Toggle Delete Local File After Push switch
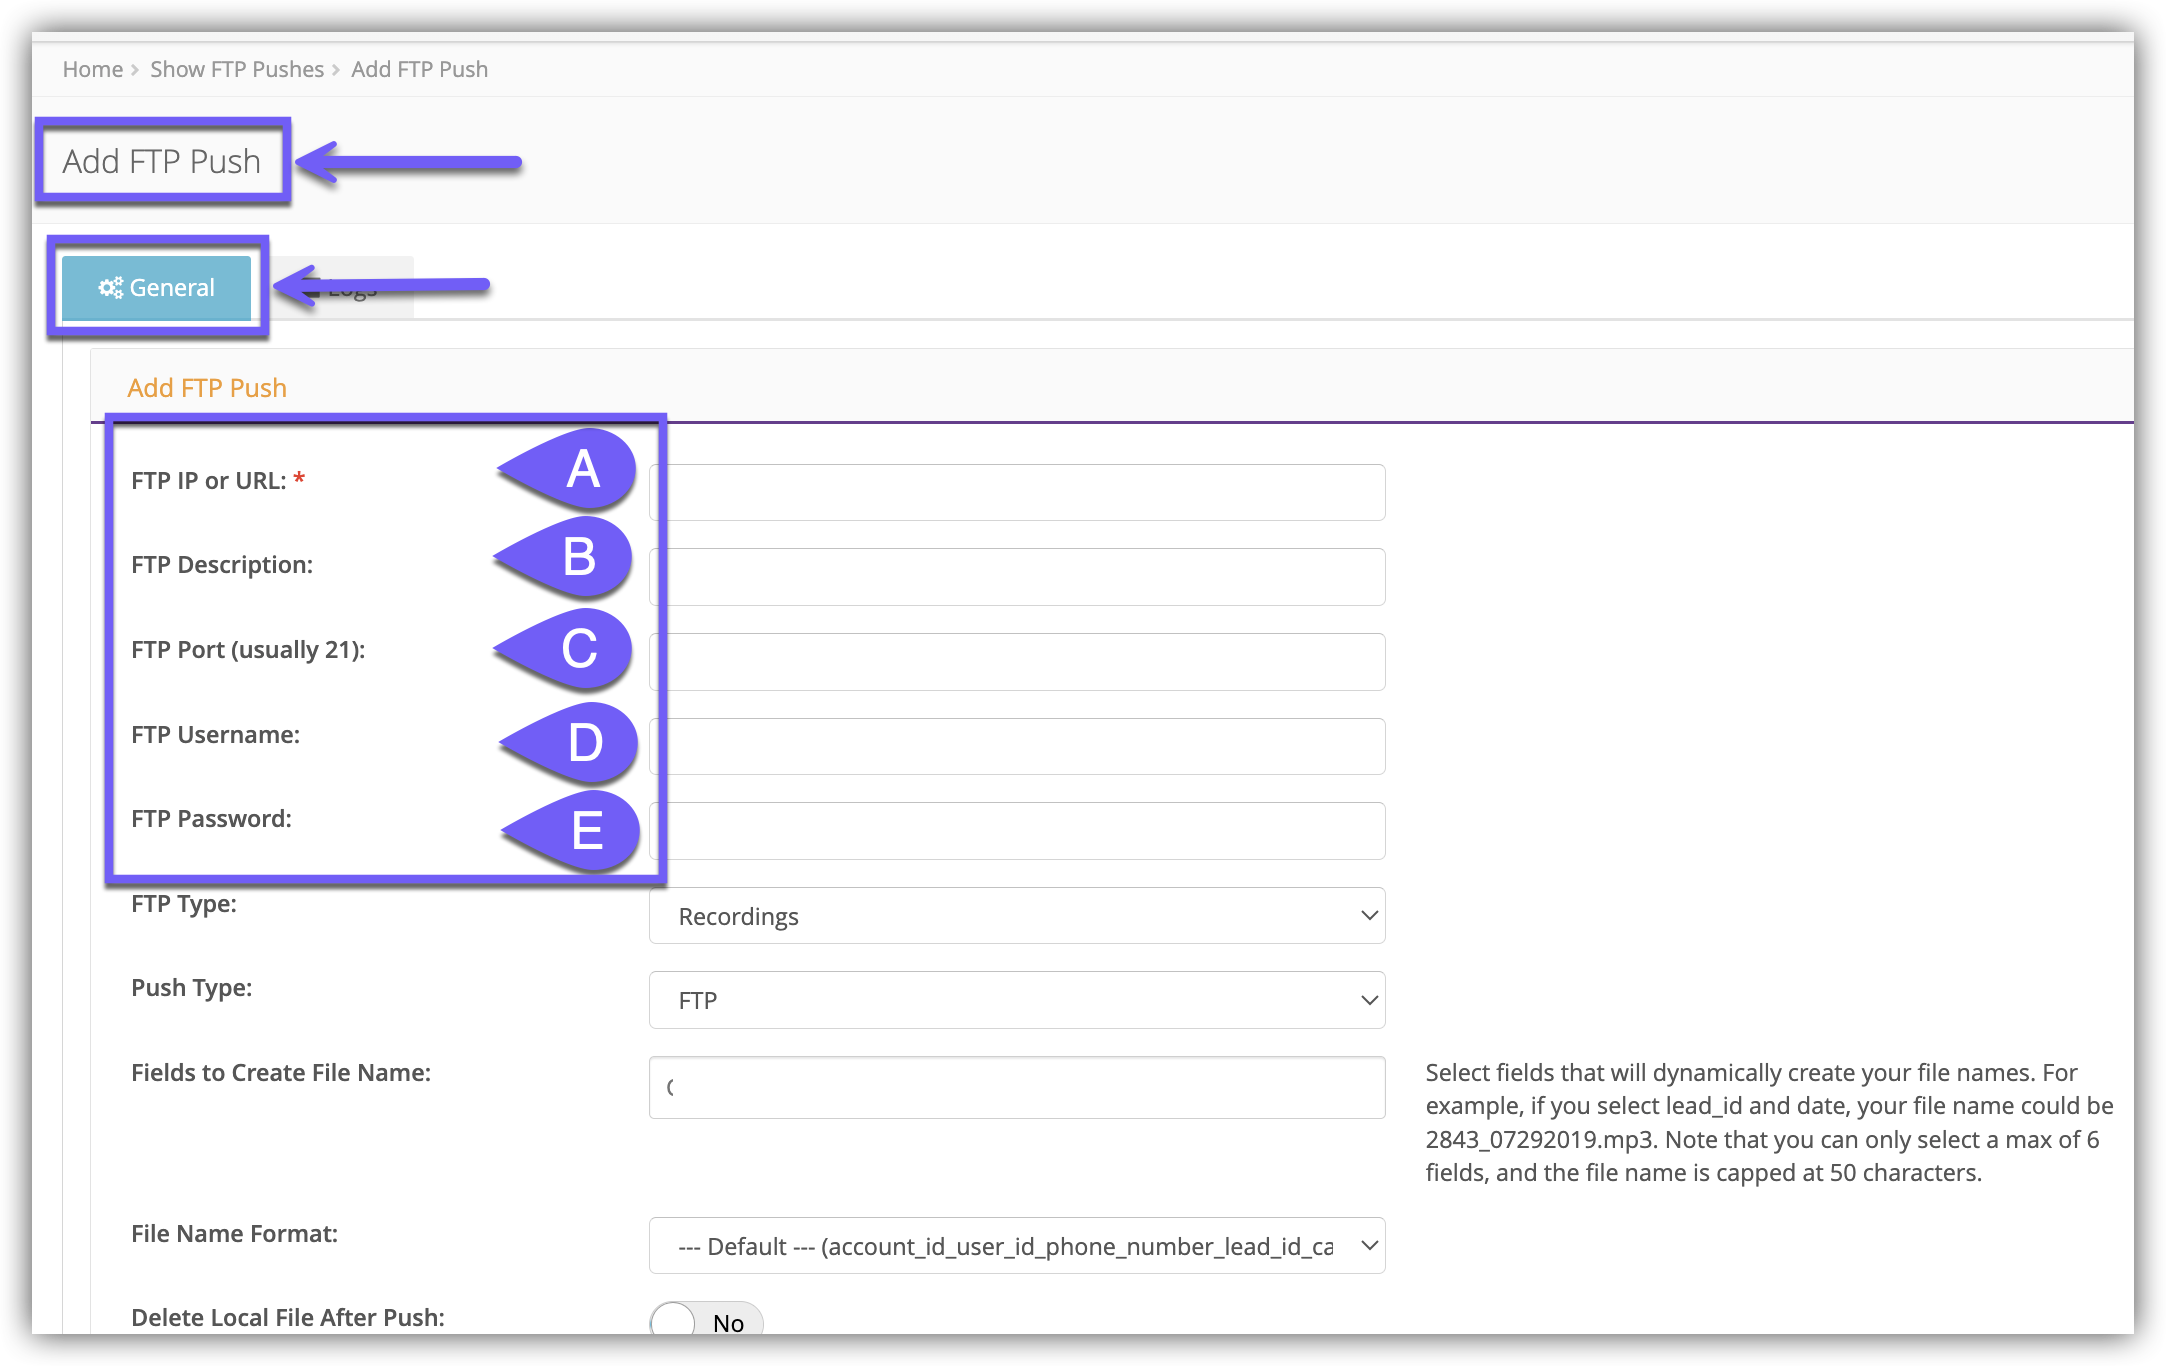 pyautogui.click(x=706, y=1322)
